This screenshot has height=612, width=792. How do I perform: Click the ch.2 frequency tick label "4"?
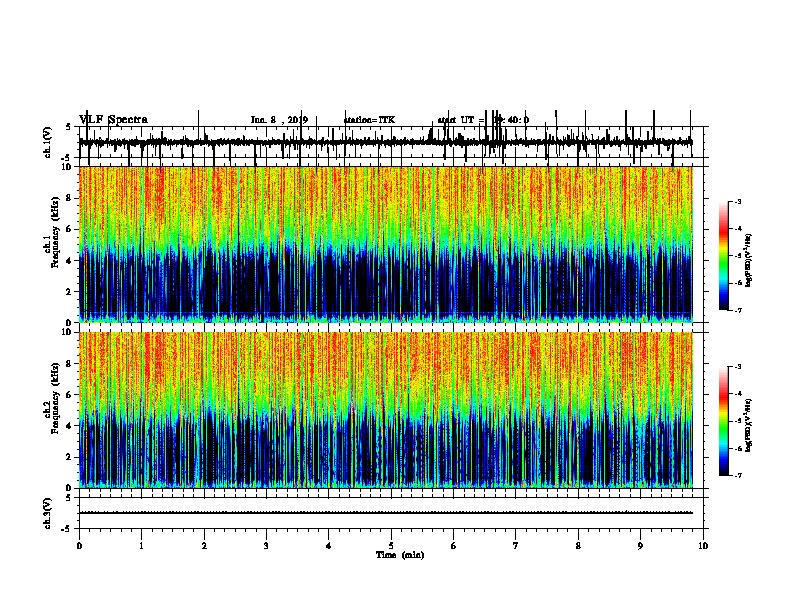click(x=69, y=426)
